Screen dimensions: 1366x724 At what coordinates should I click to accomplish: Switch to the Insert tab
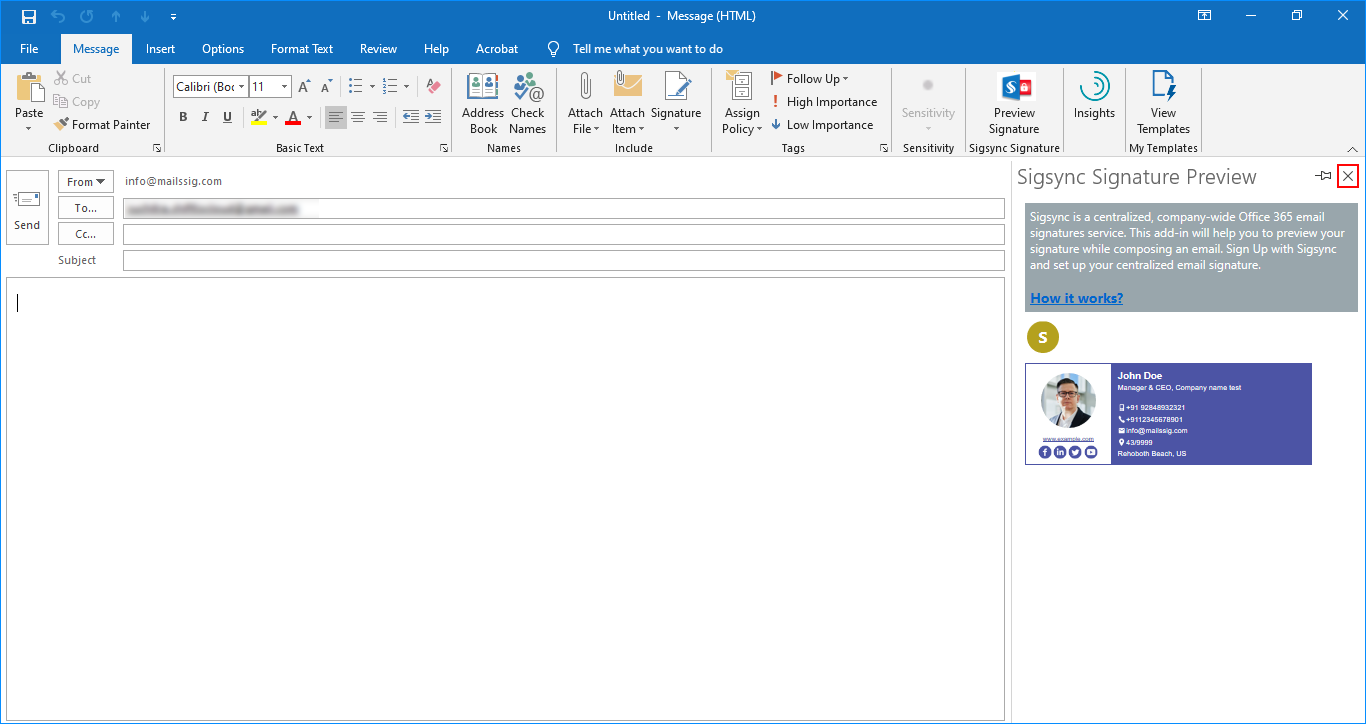point(160,49)
